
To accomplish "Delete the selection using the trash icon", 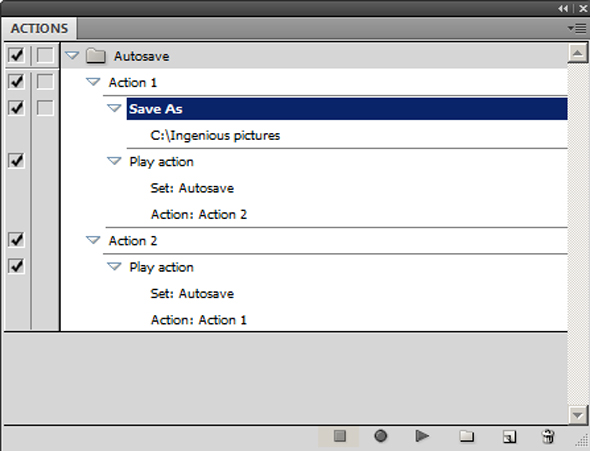I will [548, 436].
